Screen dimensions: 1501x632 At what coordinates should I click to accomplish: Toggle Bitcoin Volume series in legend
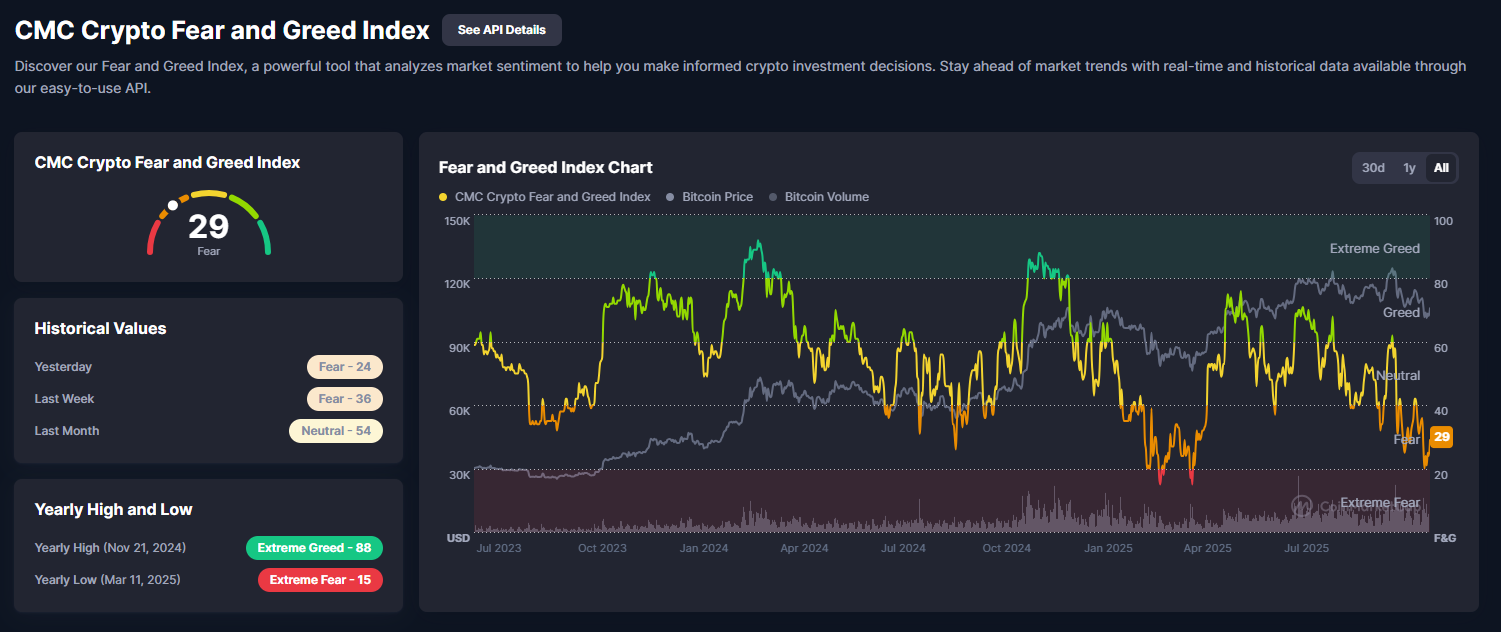tap(819, 197)
